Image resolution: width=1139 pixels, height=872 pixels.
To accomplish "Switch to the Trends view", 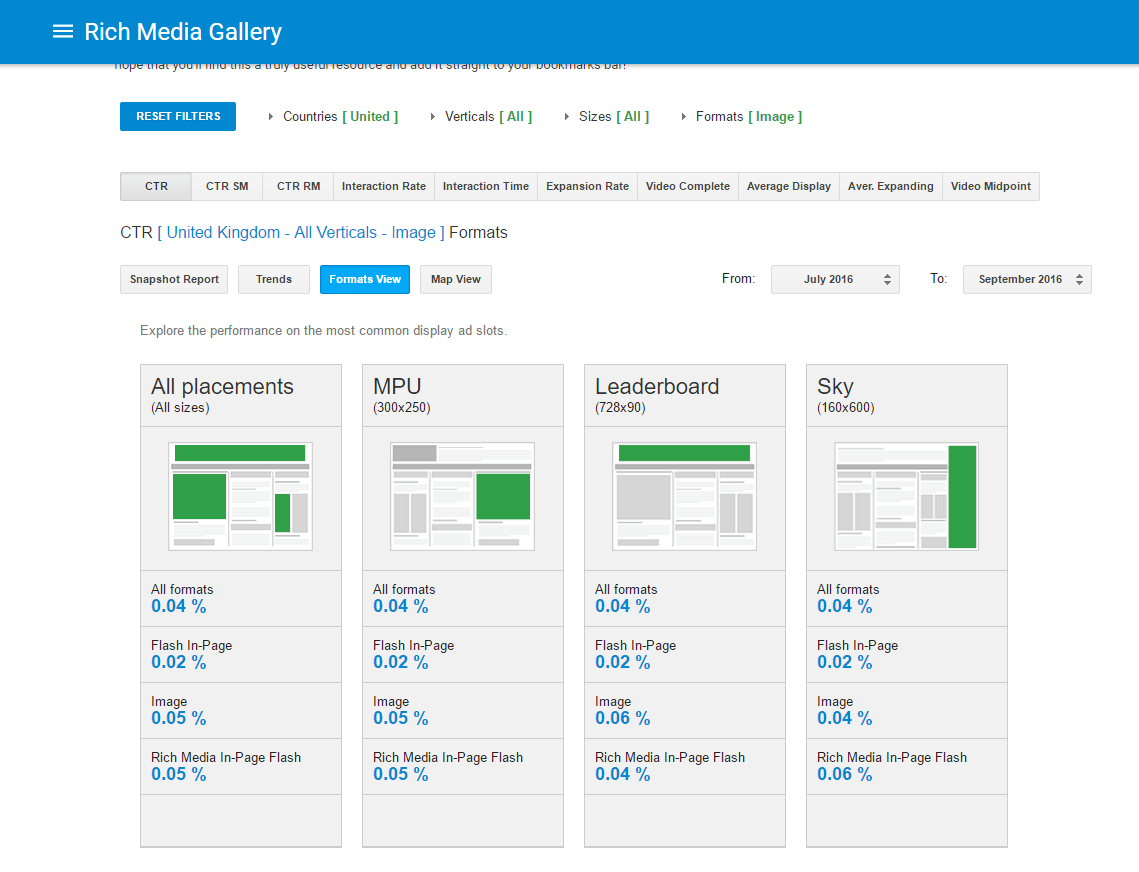I will [x=273, y=279].
